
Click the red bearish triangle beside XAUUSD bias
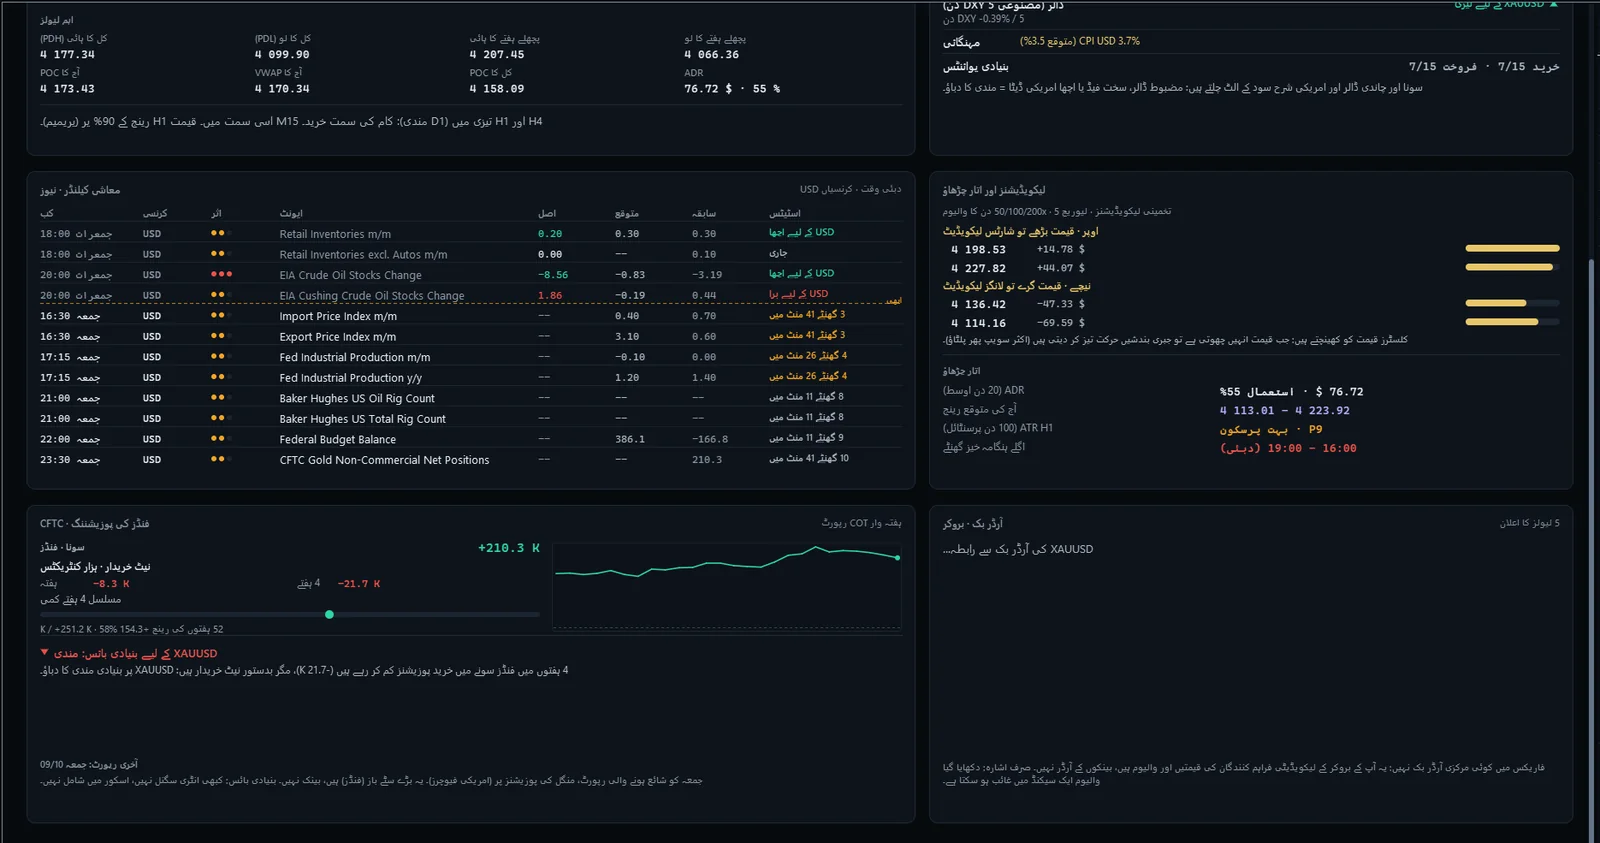click(44, 652)
